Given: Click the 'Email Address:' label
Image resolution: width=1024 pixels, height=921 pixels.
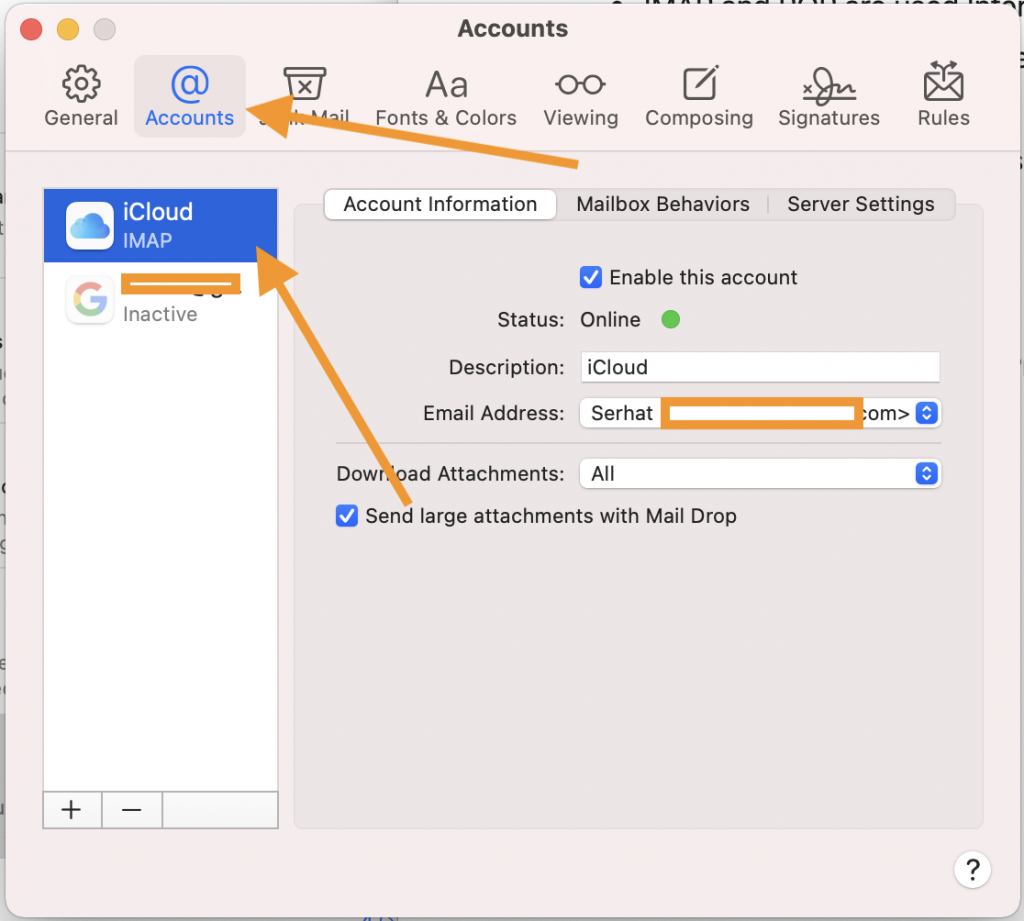Looking at the screenshot, I should coord(493,413).
